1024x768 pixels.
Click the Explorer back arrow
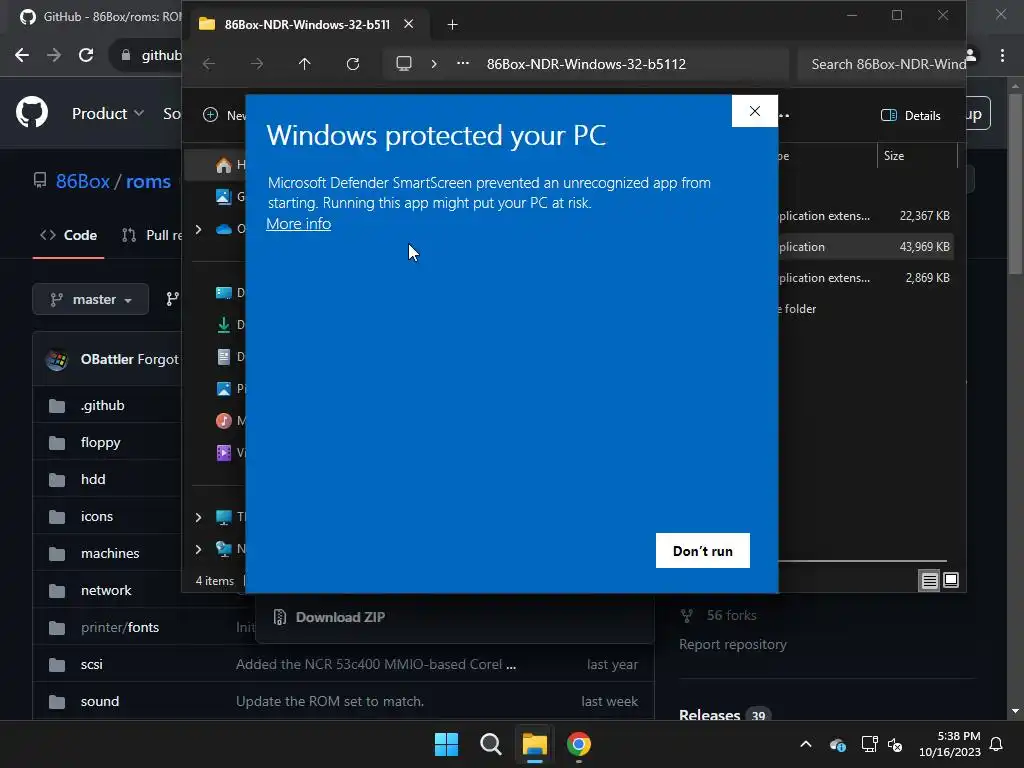(x=209, y=64)
